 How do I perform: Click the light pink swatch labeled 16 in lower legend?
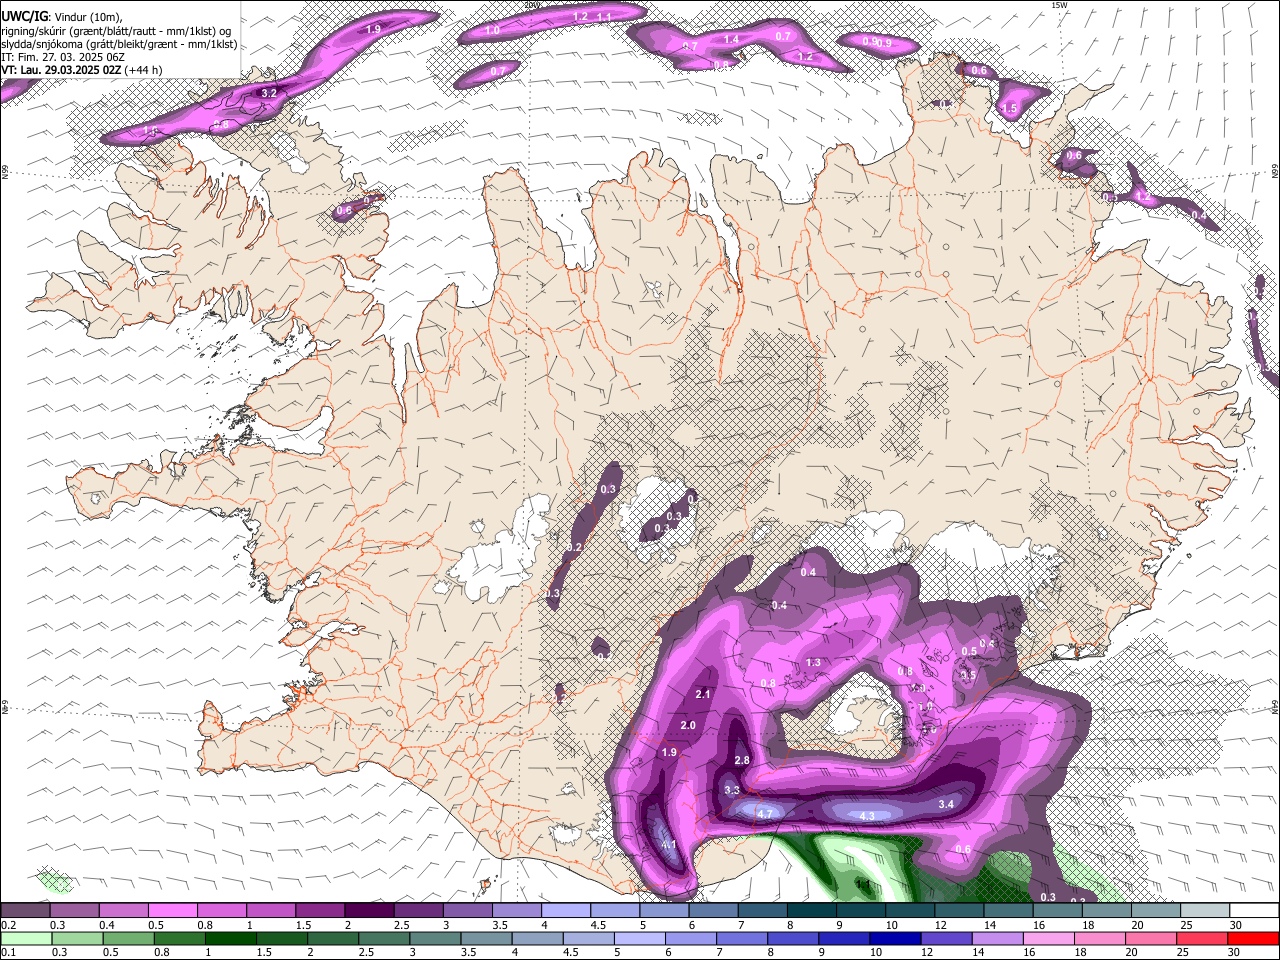pyautogui.click(x=1048, y=938)
